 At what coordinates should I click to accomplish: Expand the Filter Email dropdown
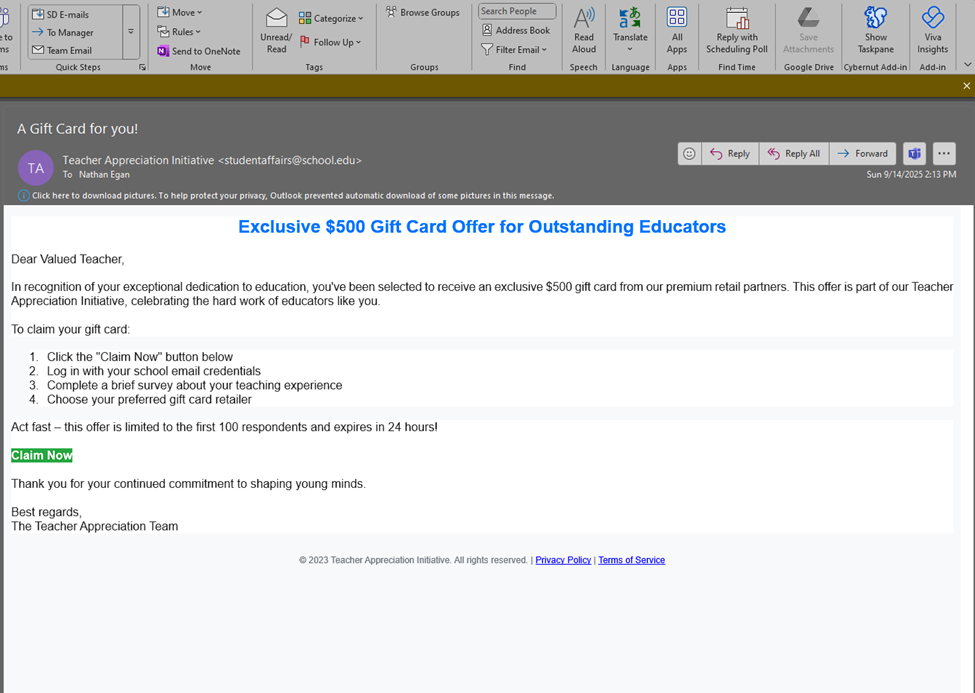[515, 49]
